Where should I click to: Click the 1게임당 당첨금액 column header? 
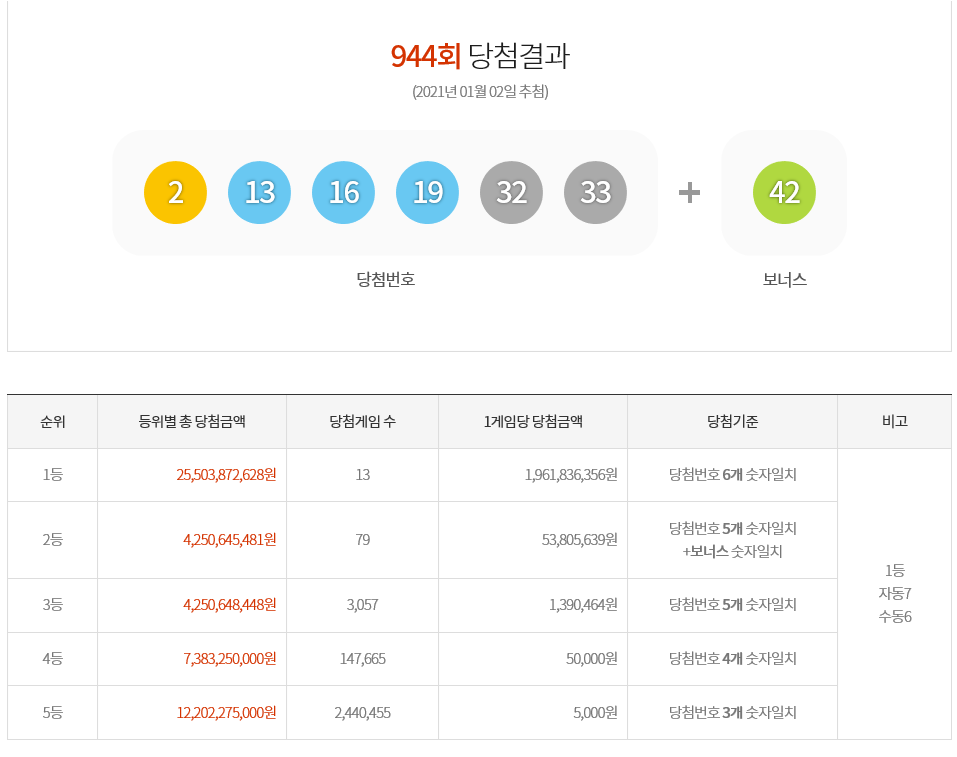[533, 422]
